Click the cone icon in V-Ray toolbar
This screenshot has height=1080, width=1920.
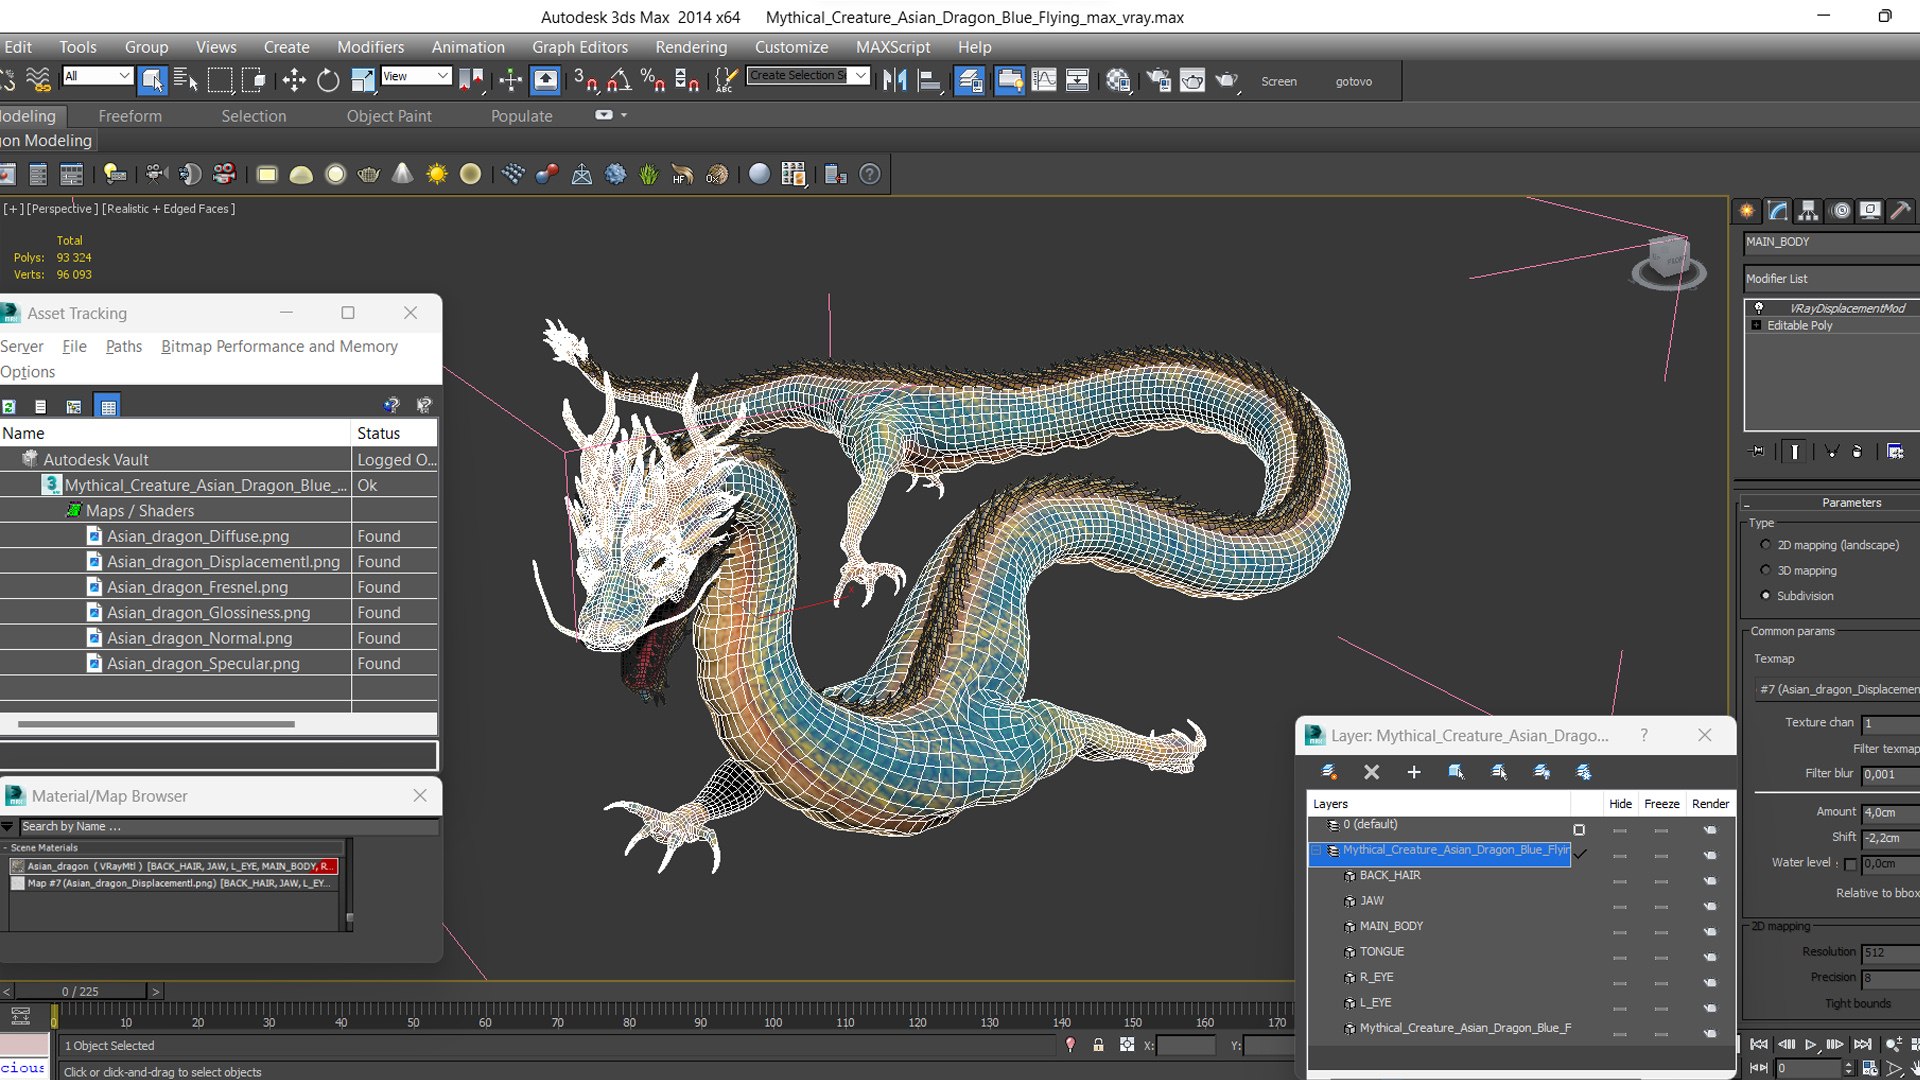(402, 174)
